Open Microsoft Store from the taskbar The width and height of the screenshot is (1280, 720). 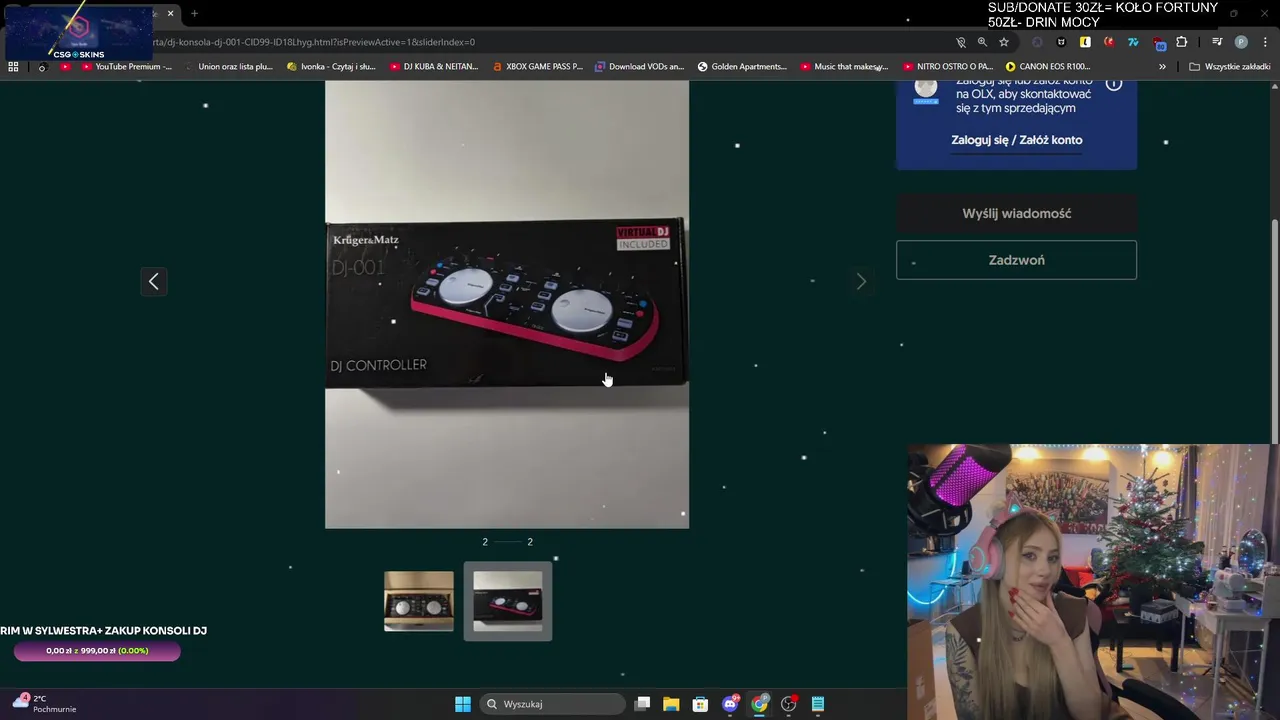coord(700,704)
